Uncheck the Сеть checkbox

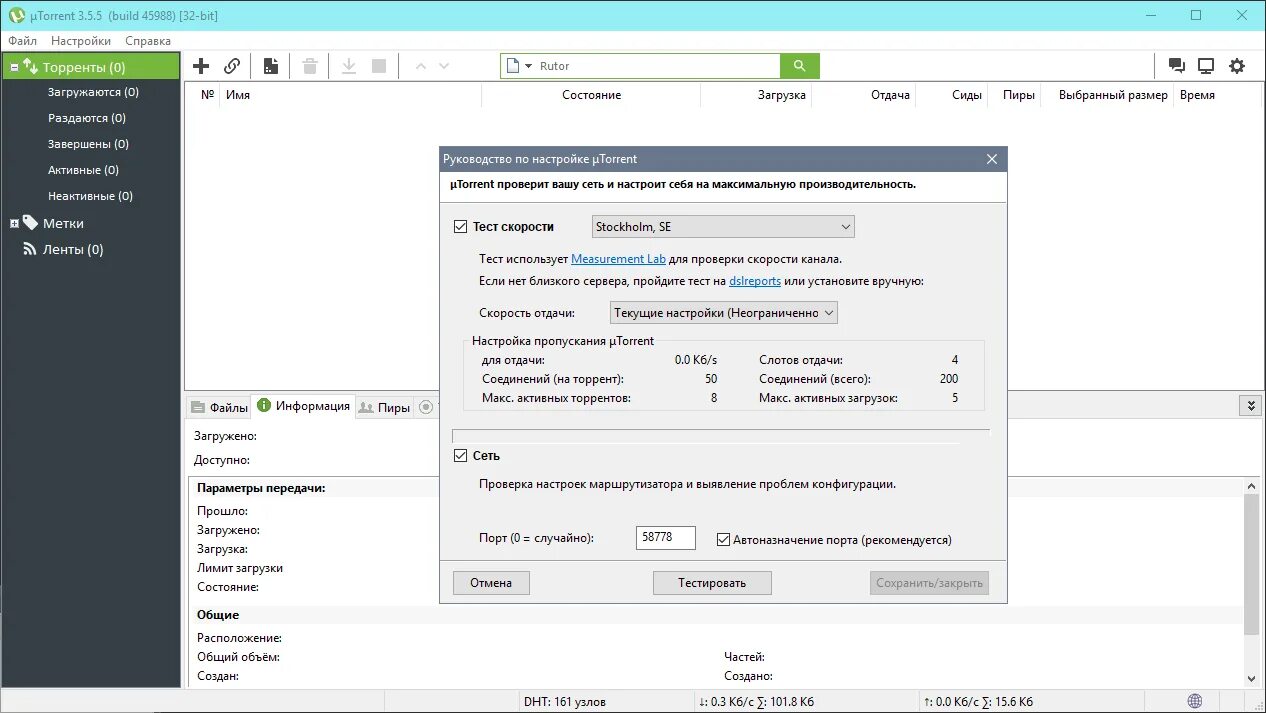(461, 455)
